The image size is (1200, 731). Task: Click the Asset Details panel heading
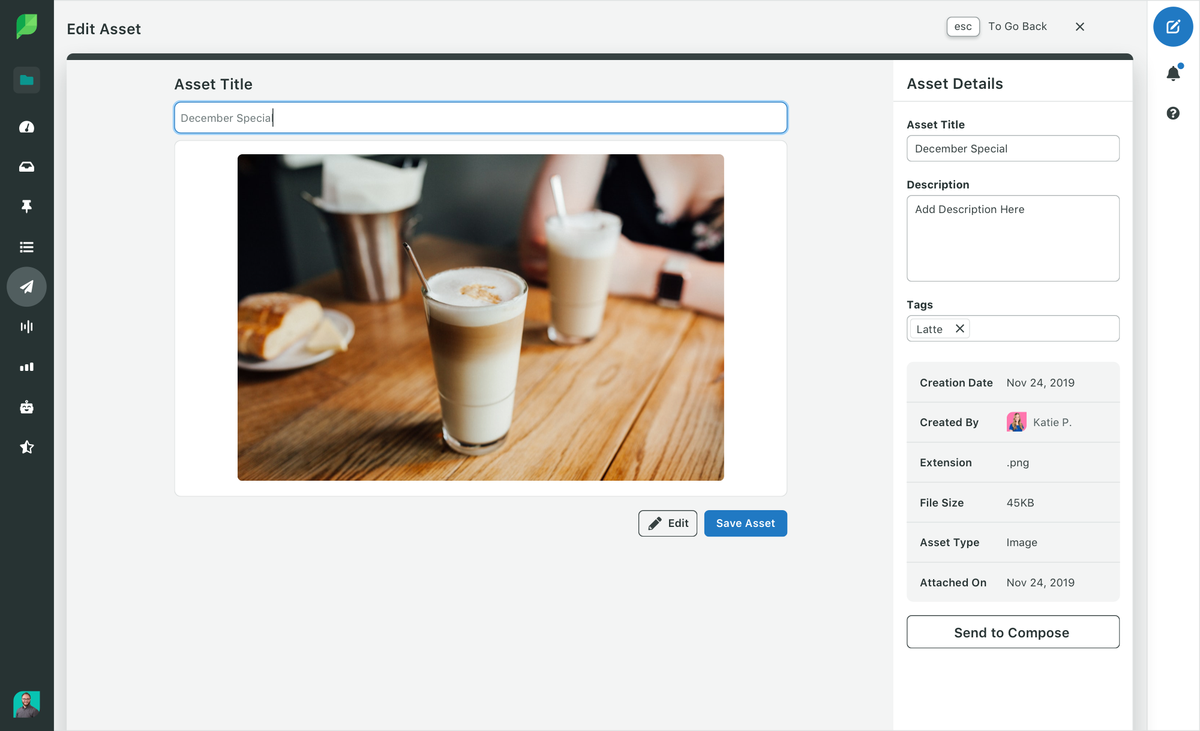(x=955, y=84)
